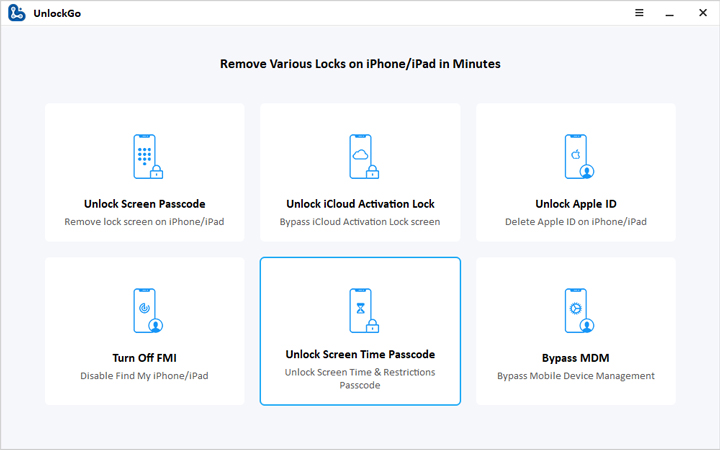Screen dimensions: 720x450
Task: Click the Bypass MDM gear phone icon
Action: point(576,311)
